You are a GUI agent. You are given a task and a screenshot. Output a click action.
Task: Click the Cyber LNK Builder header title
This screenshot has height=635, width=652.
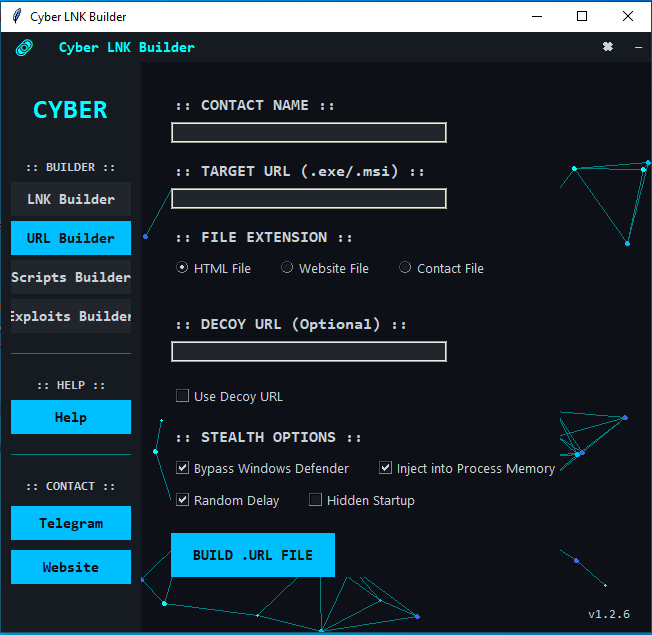click(x=126, y=47)
